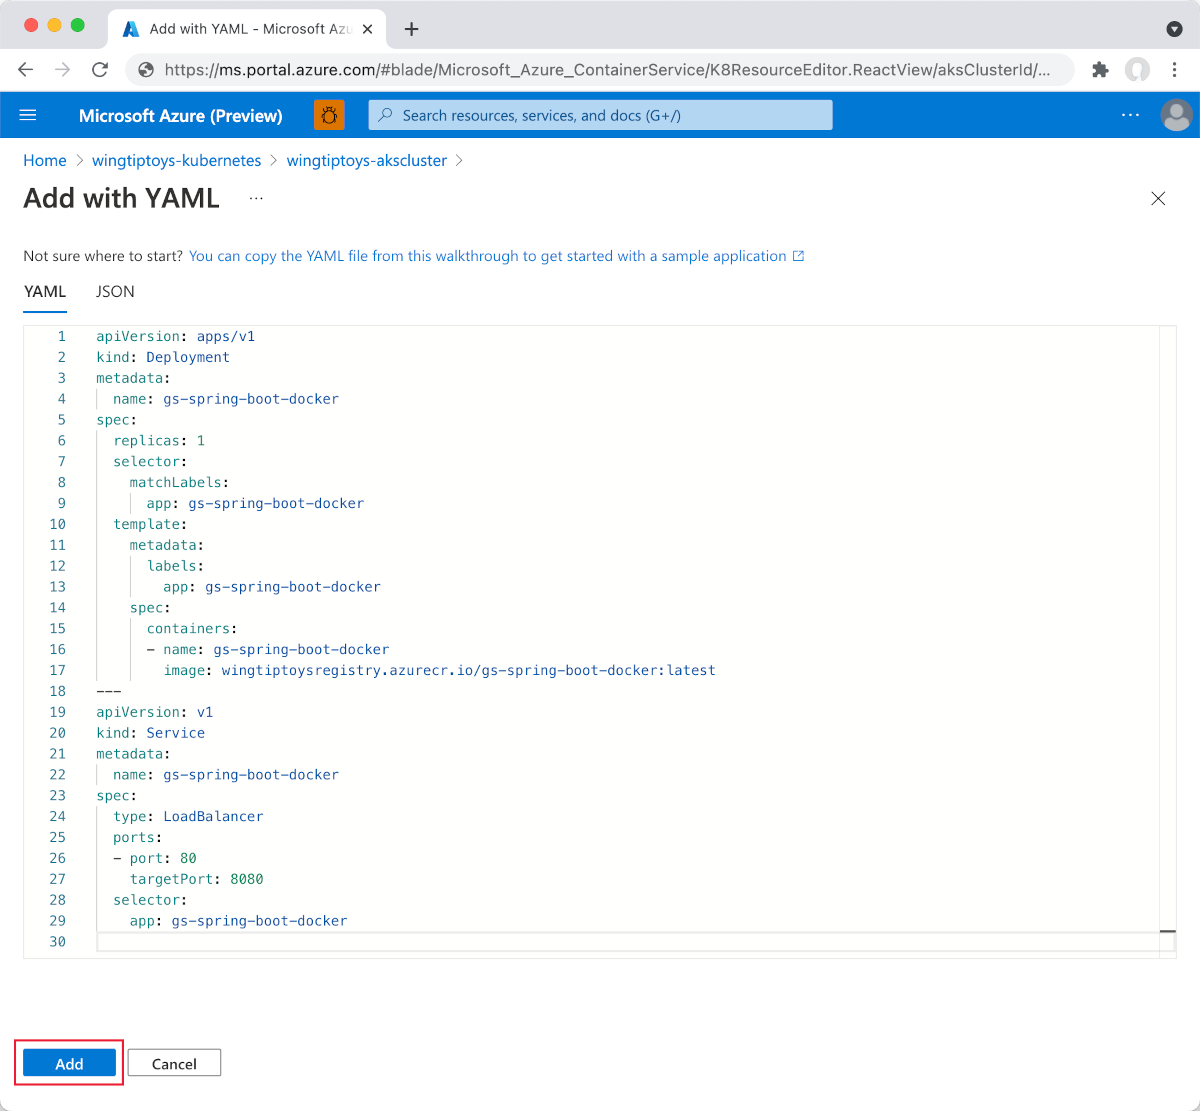Viewport: 1200px width, 1111px height.
Task: Open the Chrome tab search dropdown arrow
Action: coord(1174,29)
